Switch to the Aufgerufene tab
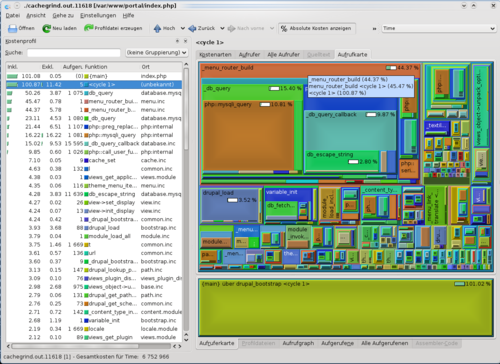 tap(338, 343)
